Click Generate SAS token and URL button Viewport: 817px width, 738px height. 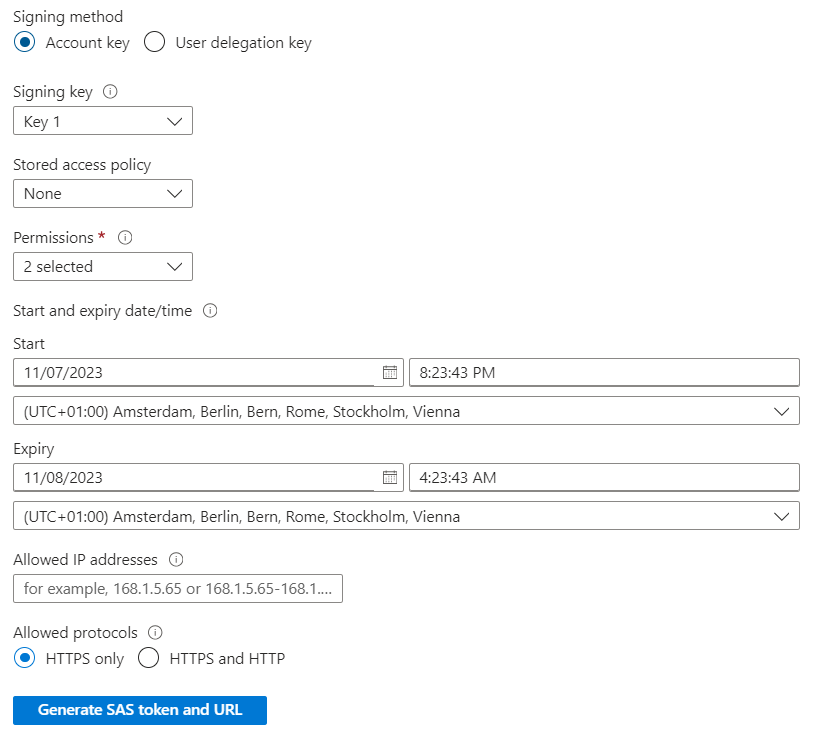(140, 710)
